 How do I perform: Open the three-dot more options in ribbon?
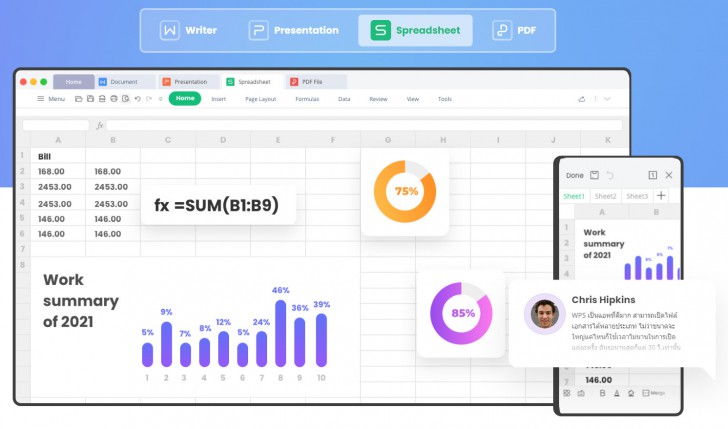coord(595,99)
